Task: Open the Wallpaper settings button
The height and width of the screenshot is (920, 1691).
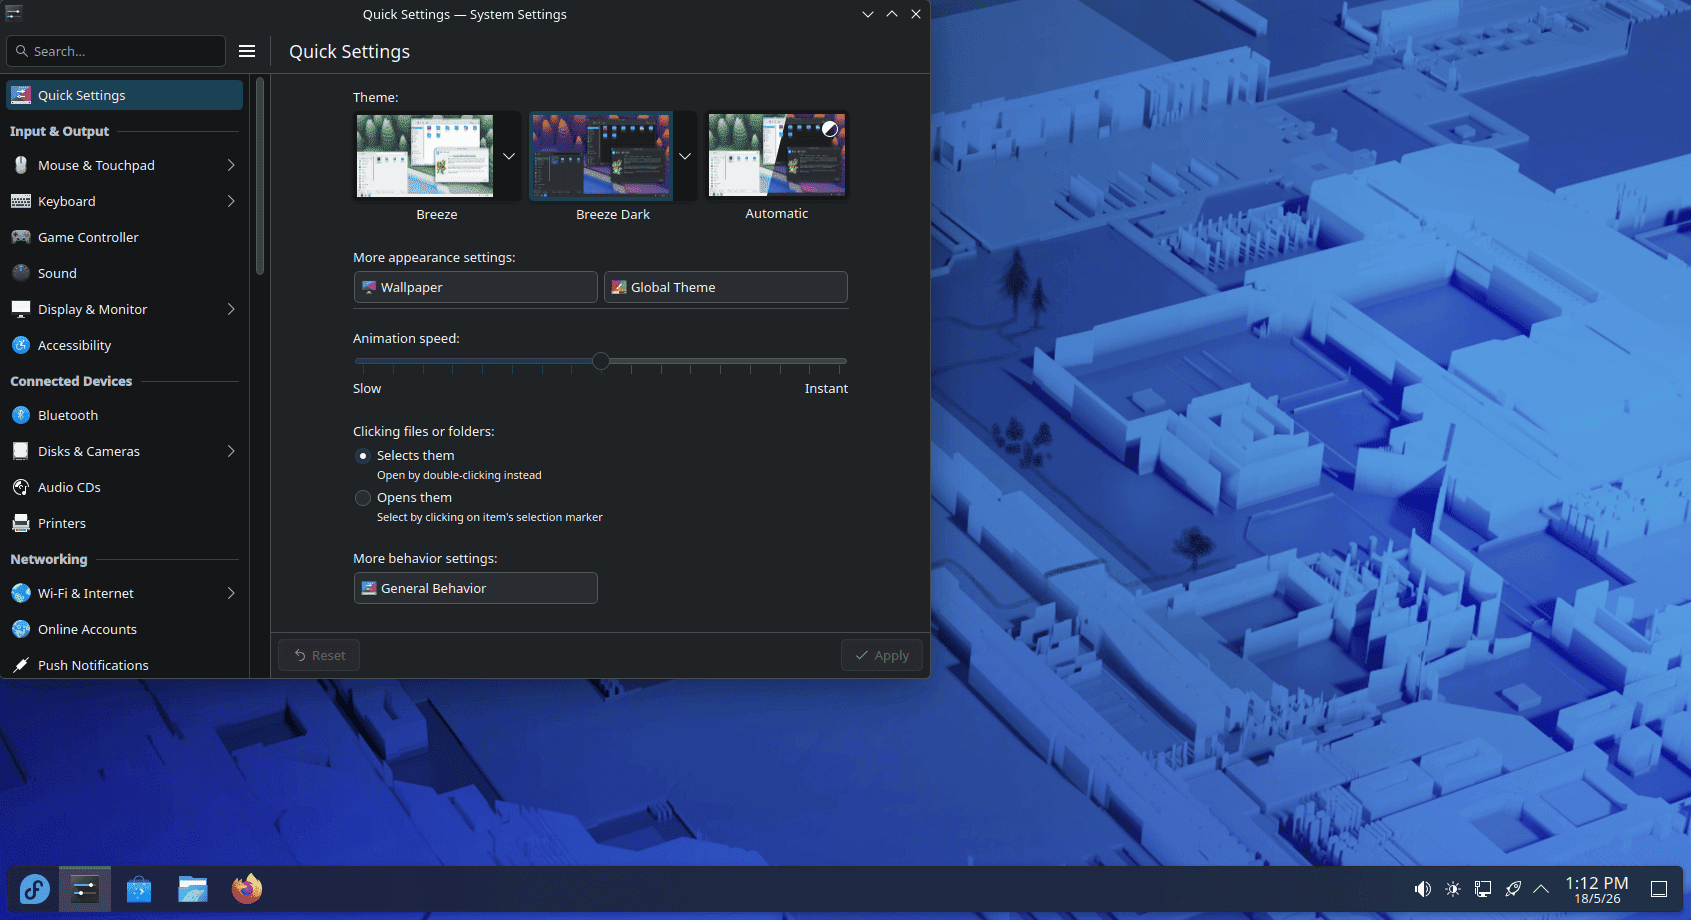Action: coord(476,287)
